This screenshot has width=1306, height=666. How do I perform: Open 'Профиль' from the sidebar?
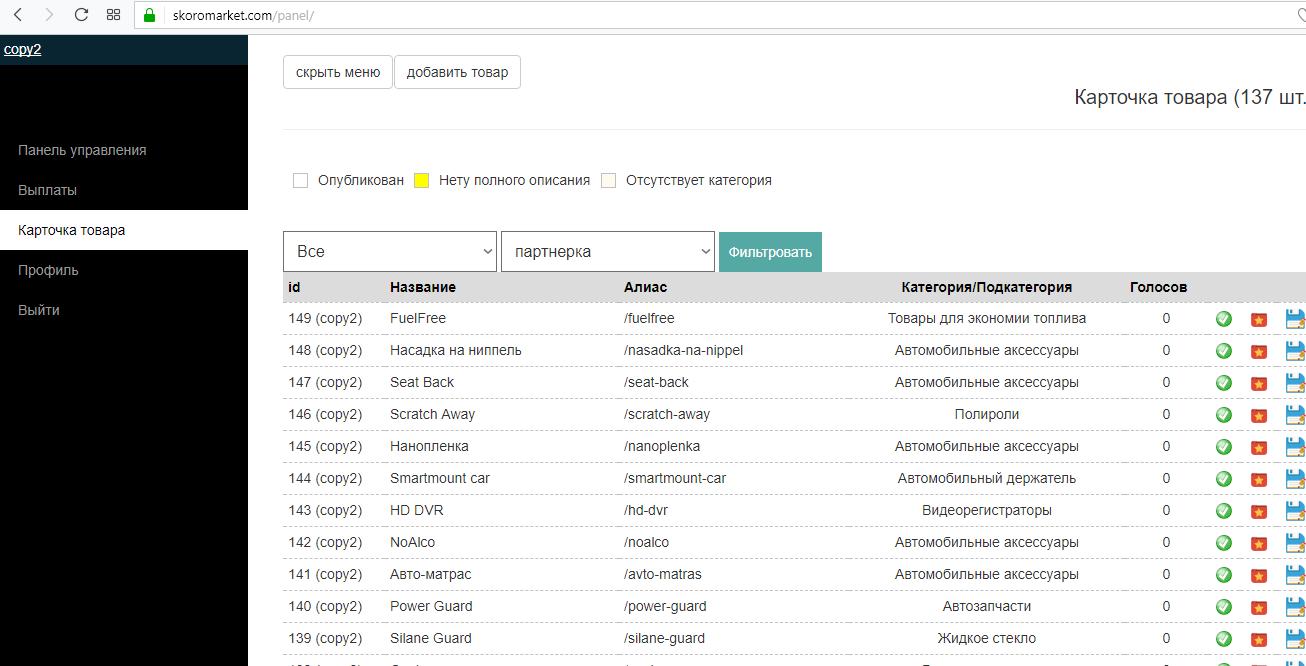(48, 270)
